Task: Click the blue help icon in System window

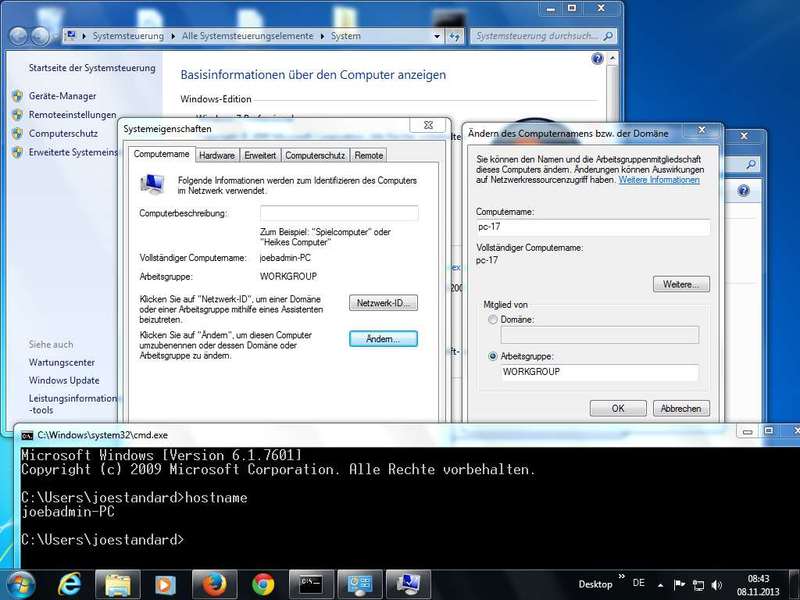Action: click(598, 60)
